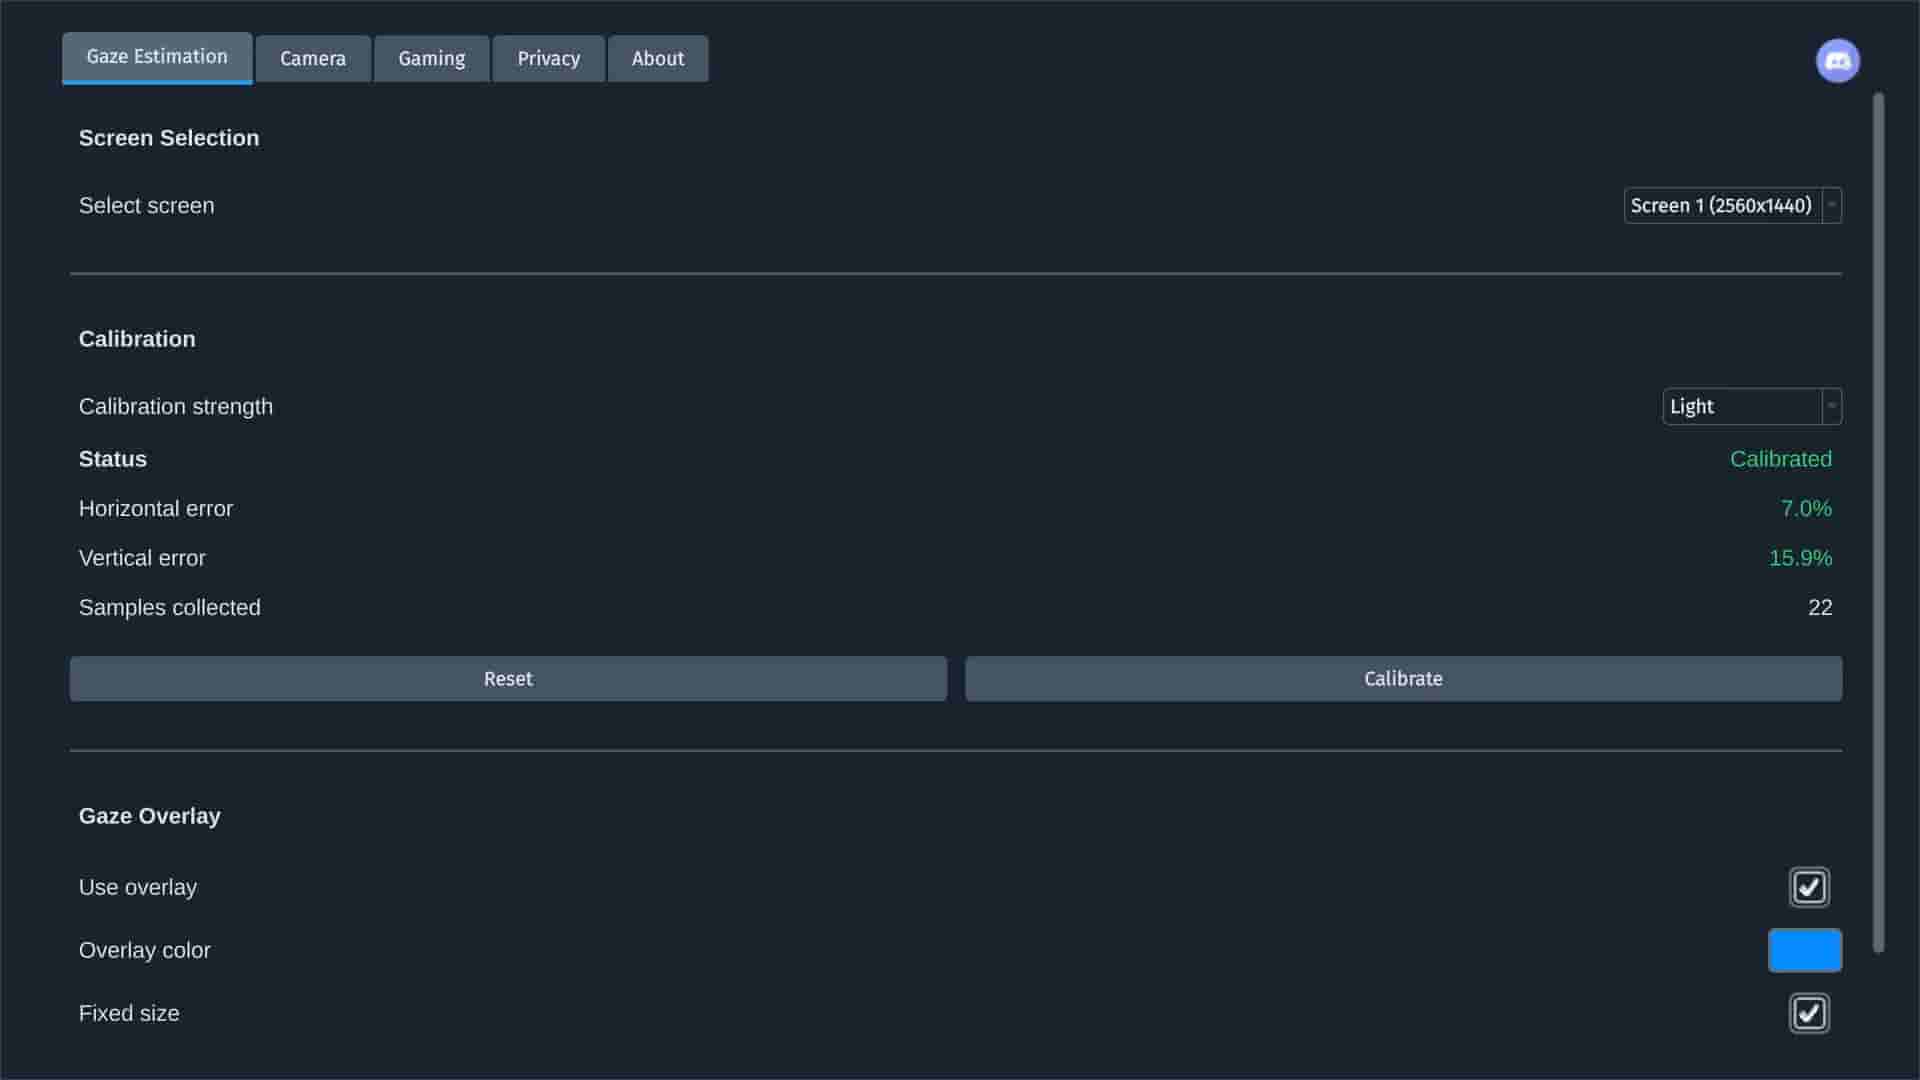
Task: Open the About tab
Action: [x=657, y=58]
